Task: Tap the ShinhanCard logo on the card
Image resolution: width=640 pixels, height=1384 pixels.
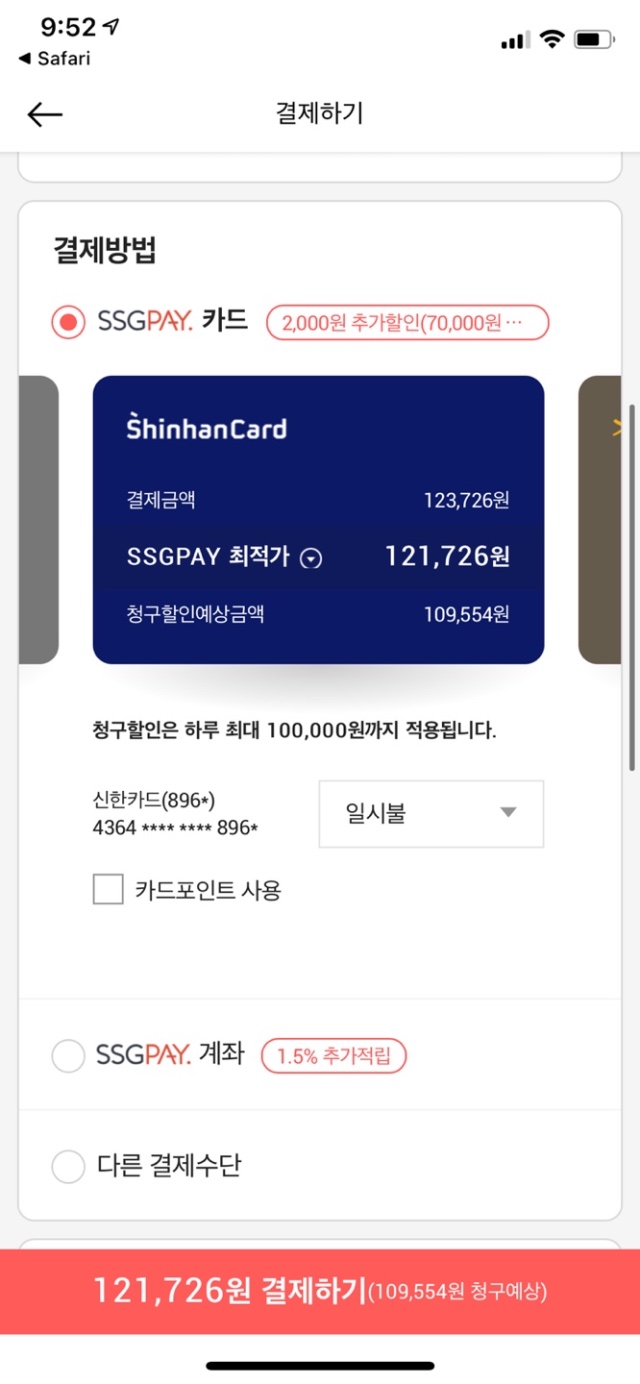Action: [206, 428]
